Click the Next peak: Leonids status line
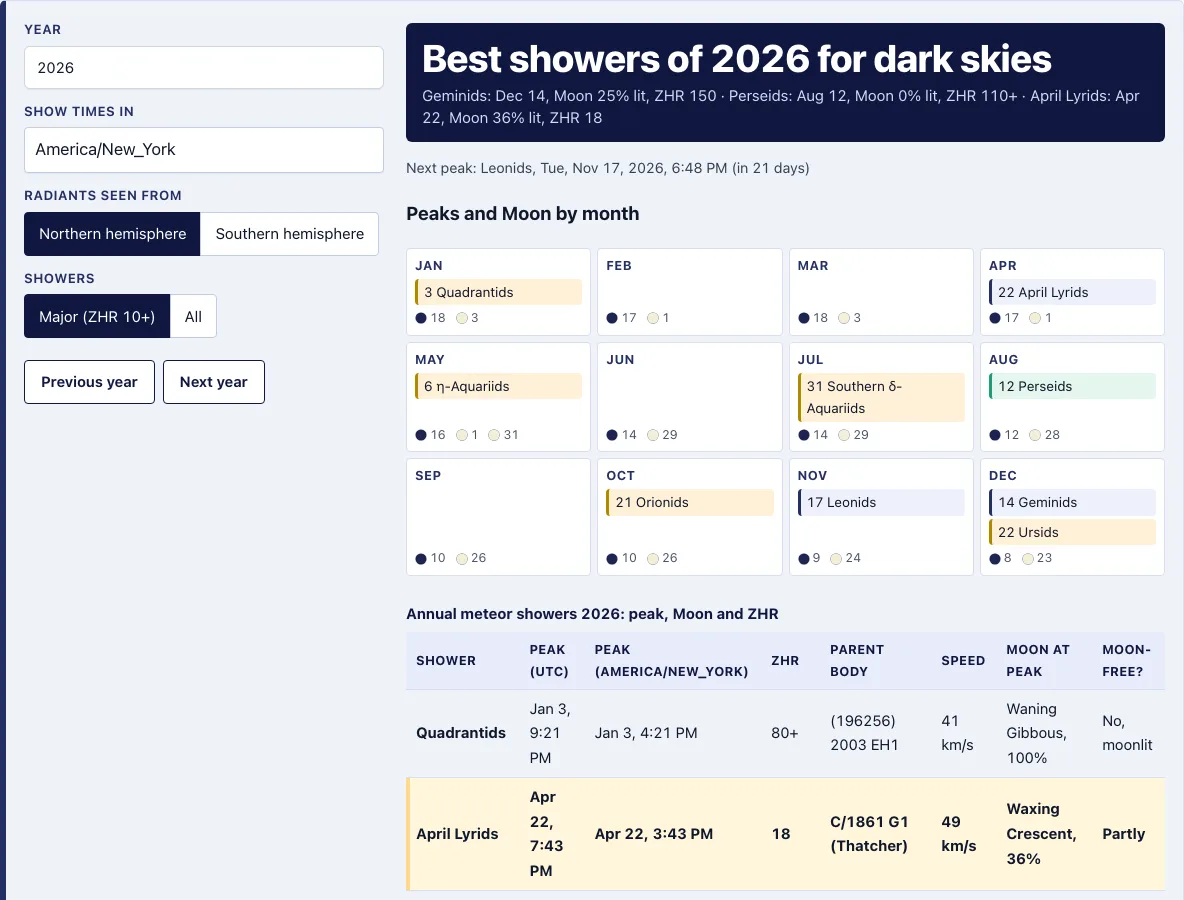Viewport: 1184px width, 900px height. pos(608,168)
